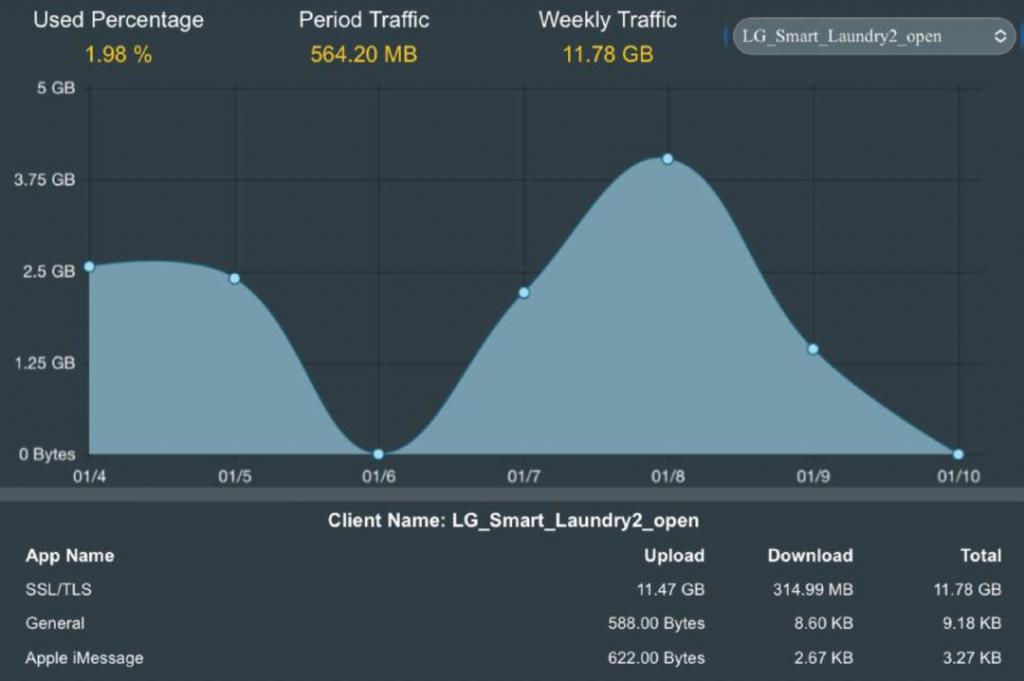Click the Used Percentage 1.98 % value
Screen dimensions: 1024x681
118,54
